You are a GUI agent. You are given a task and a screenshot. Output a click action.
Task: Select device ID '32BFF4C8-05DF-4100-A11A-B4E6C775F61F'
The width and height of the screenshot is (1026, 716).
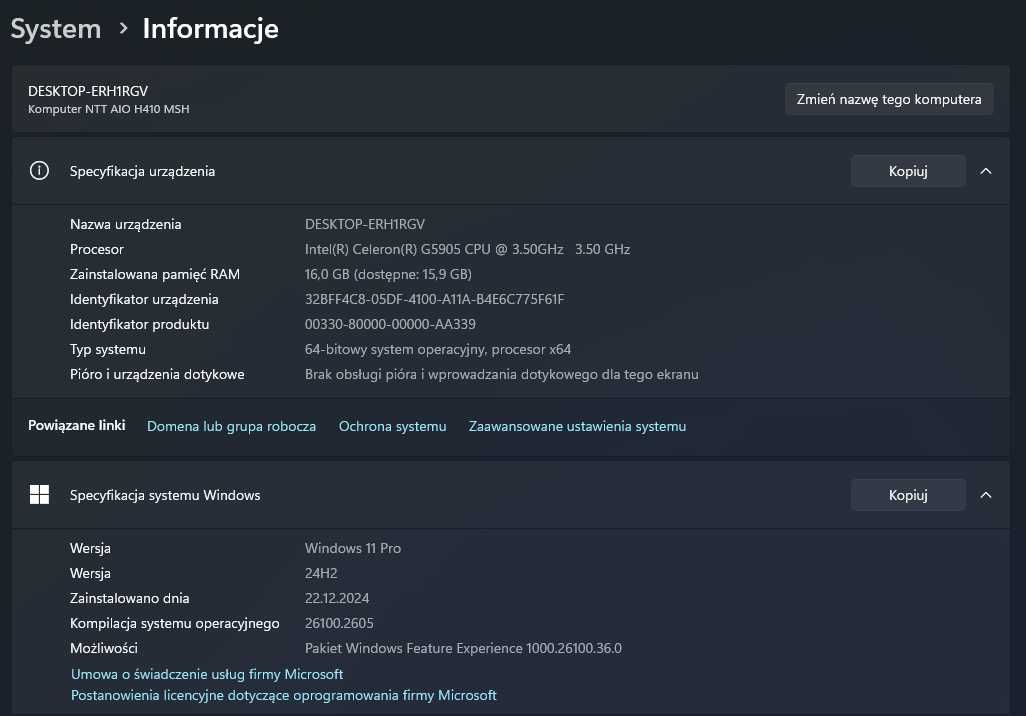[x=434, y=299]
